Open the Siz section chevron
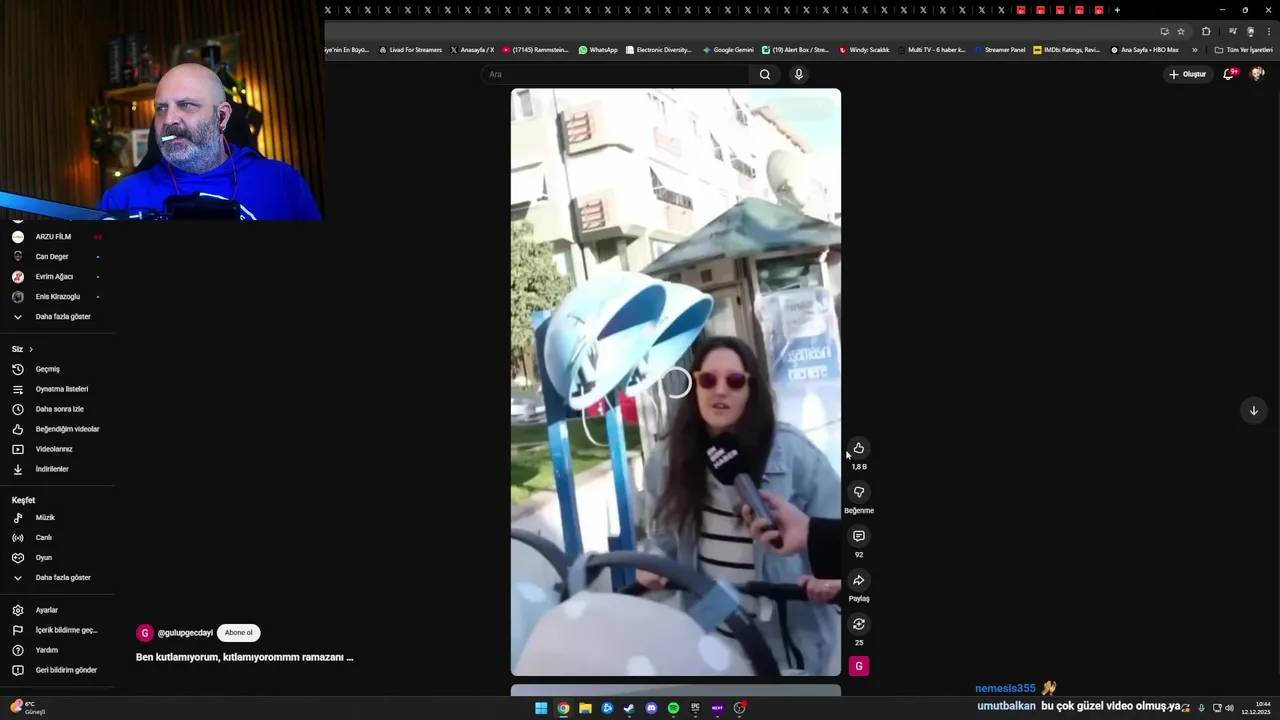The height and width of the screenshot is (720, 1280). [31, 349]
